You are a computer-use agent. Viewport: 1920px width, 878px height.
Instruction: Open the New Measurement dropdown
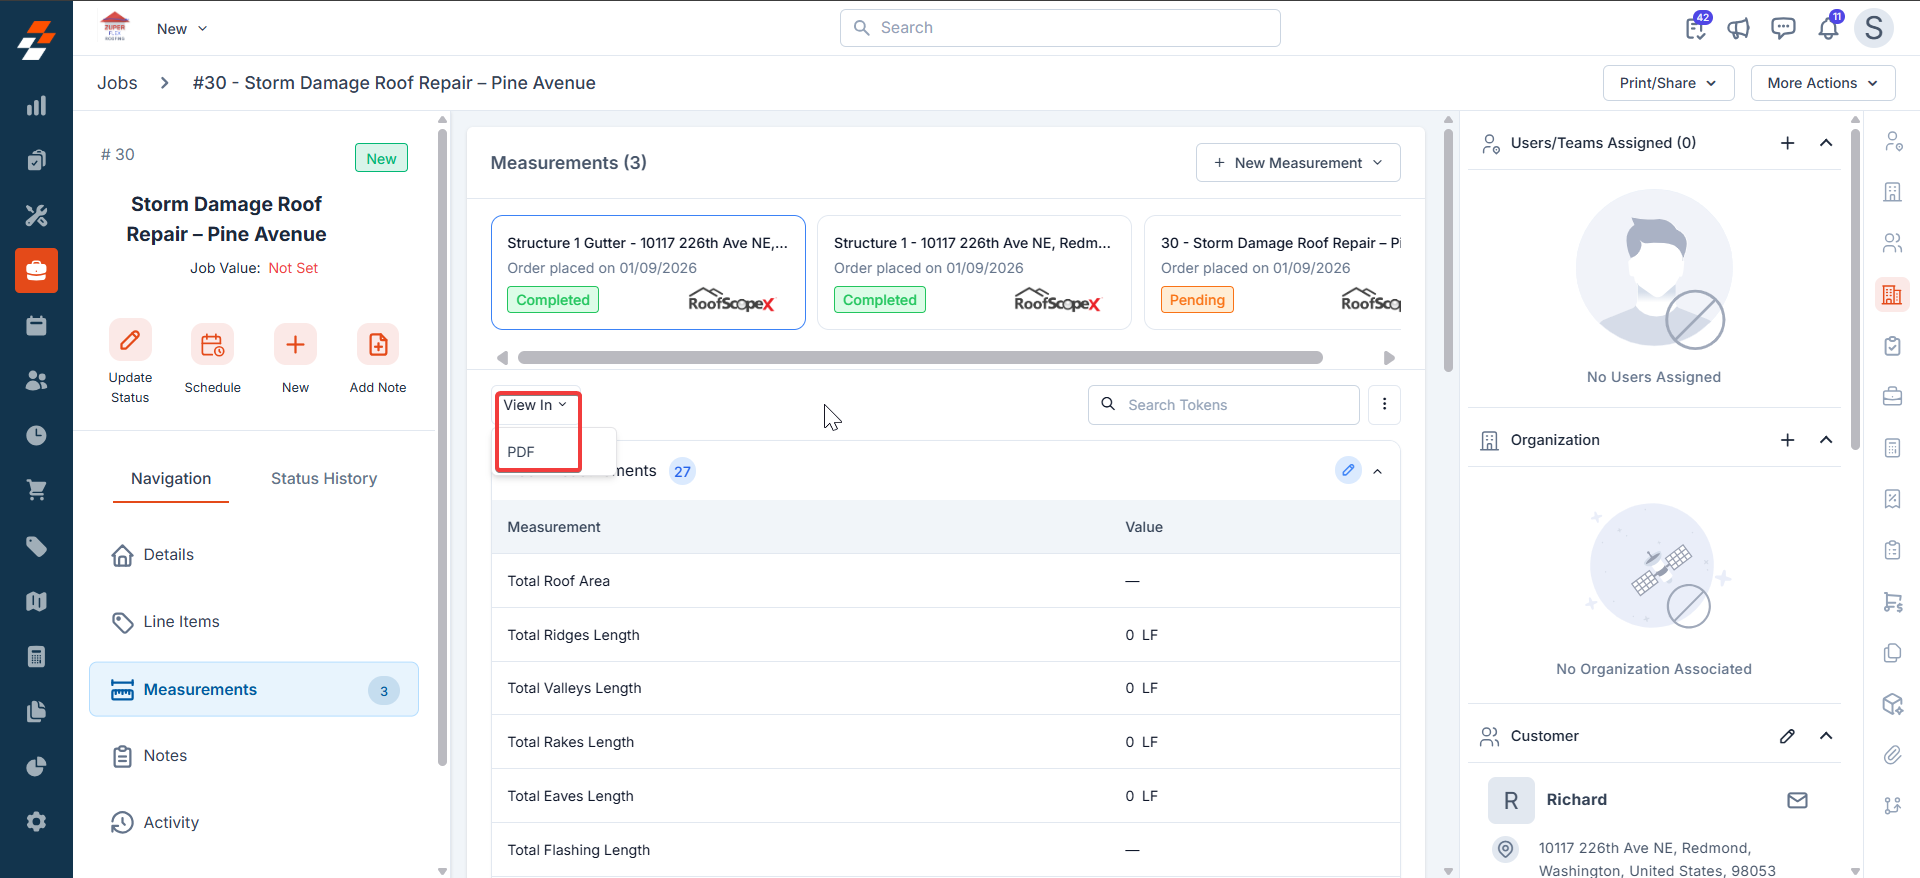[x=1298, y=163]
